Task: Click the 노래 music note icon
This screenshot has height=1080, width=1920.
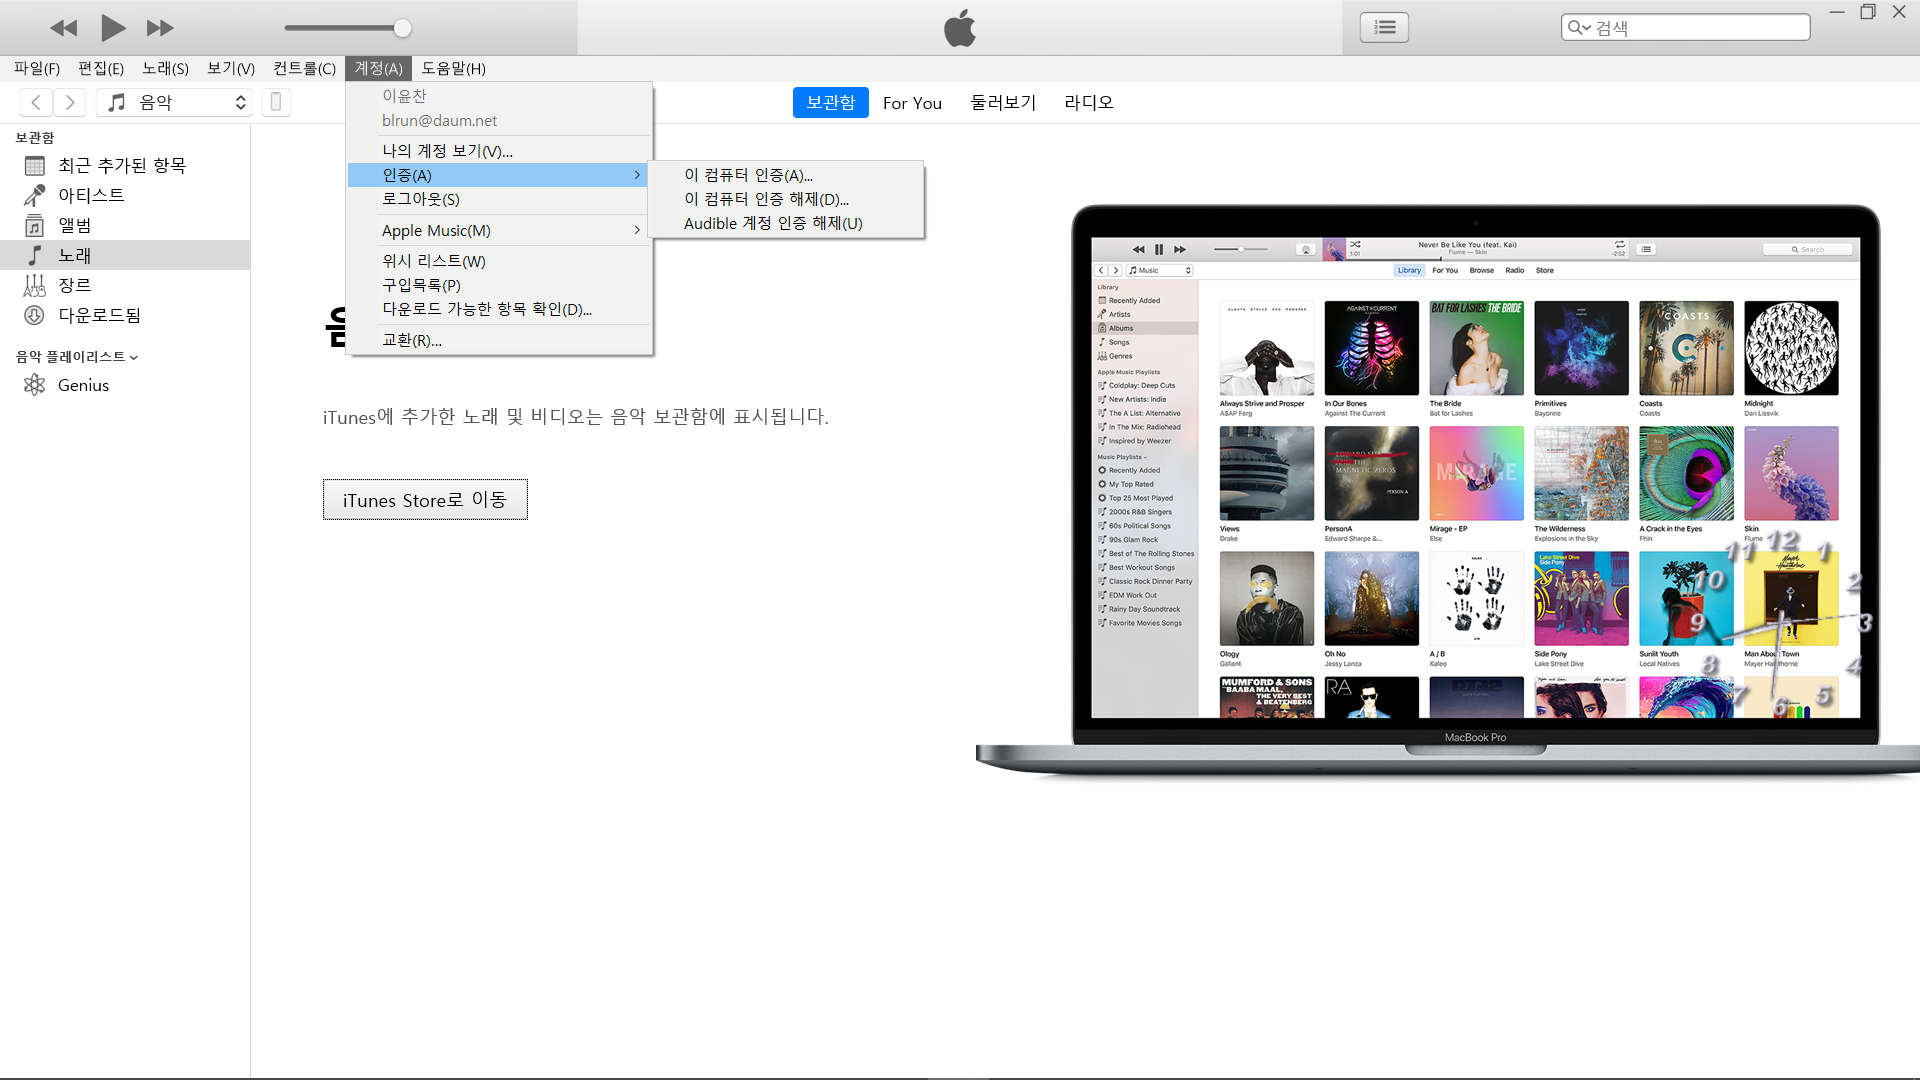Action: pos(35,255)
